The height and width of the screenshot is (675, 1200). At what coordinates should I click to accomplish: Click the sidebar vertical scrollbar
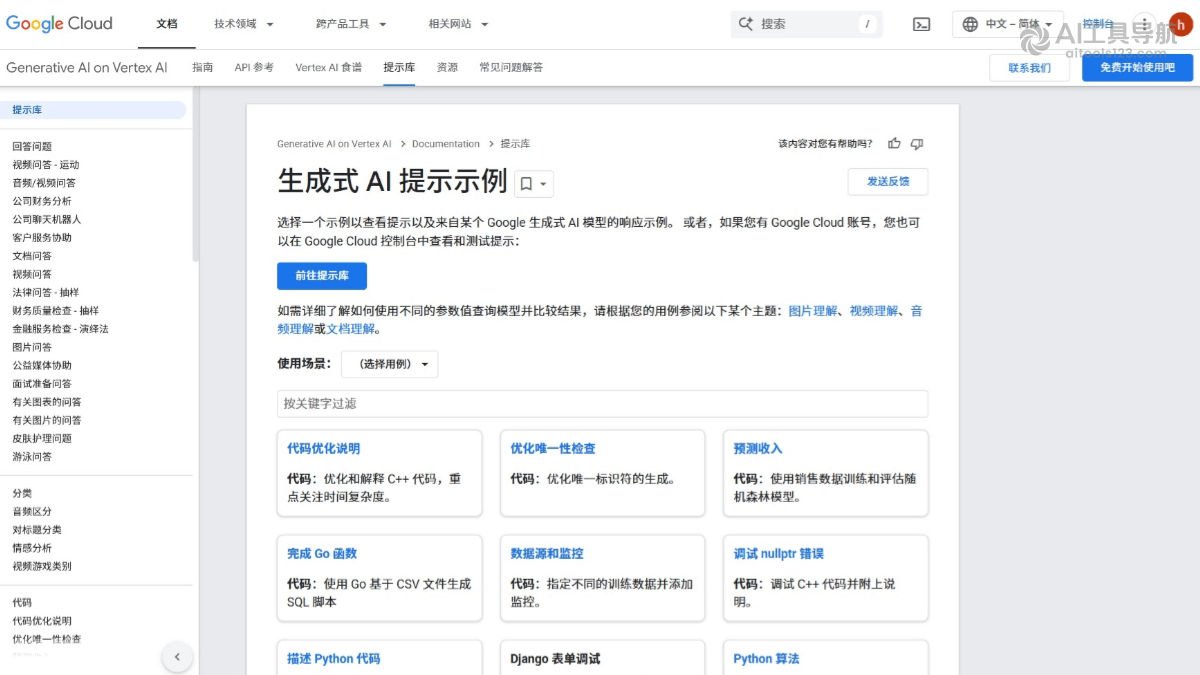(x=195, y=175)
